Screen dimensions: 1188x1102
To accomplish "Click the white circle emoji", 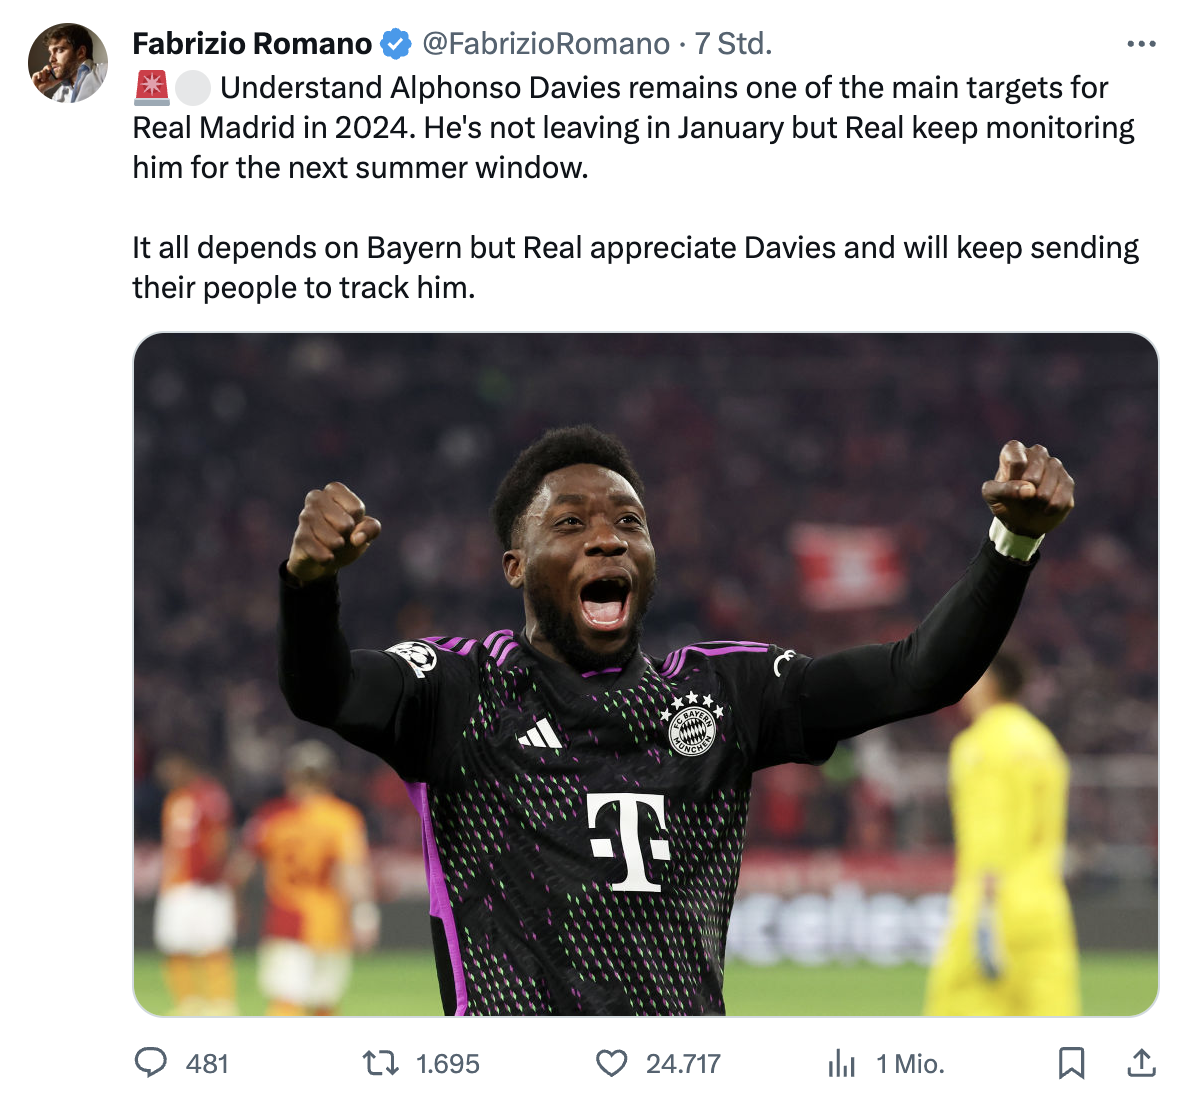I will 192,88.
